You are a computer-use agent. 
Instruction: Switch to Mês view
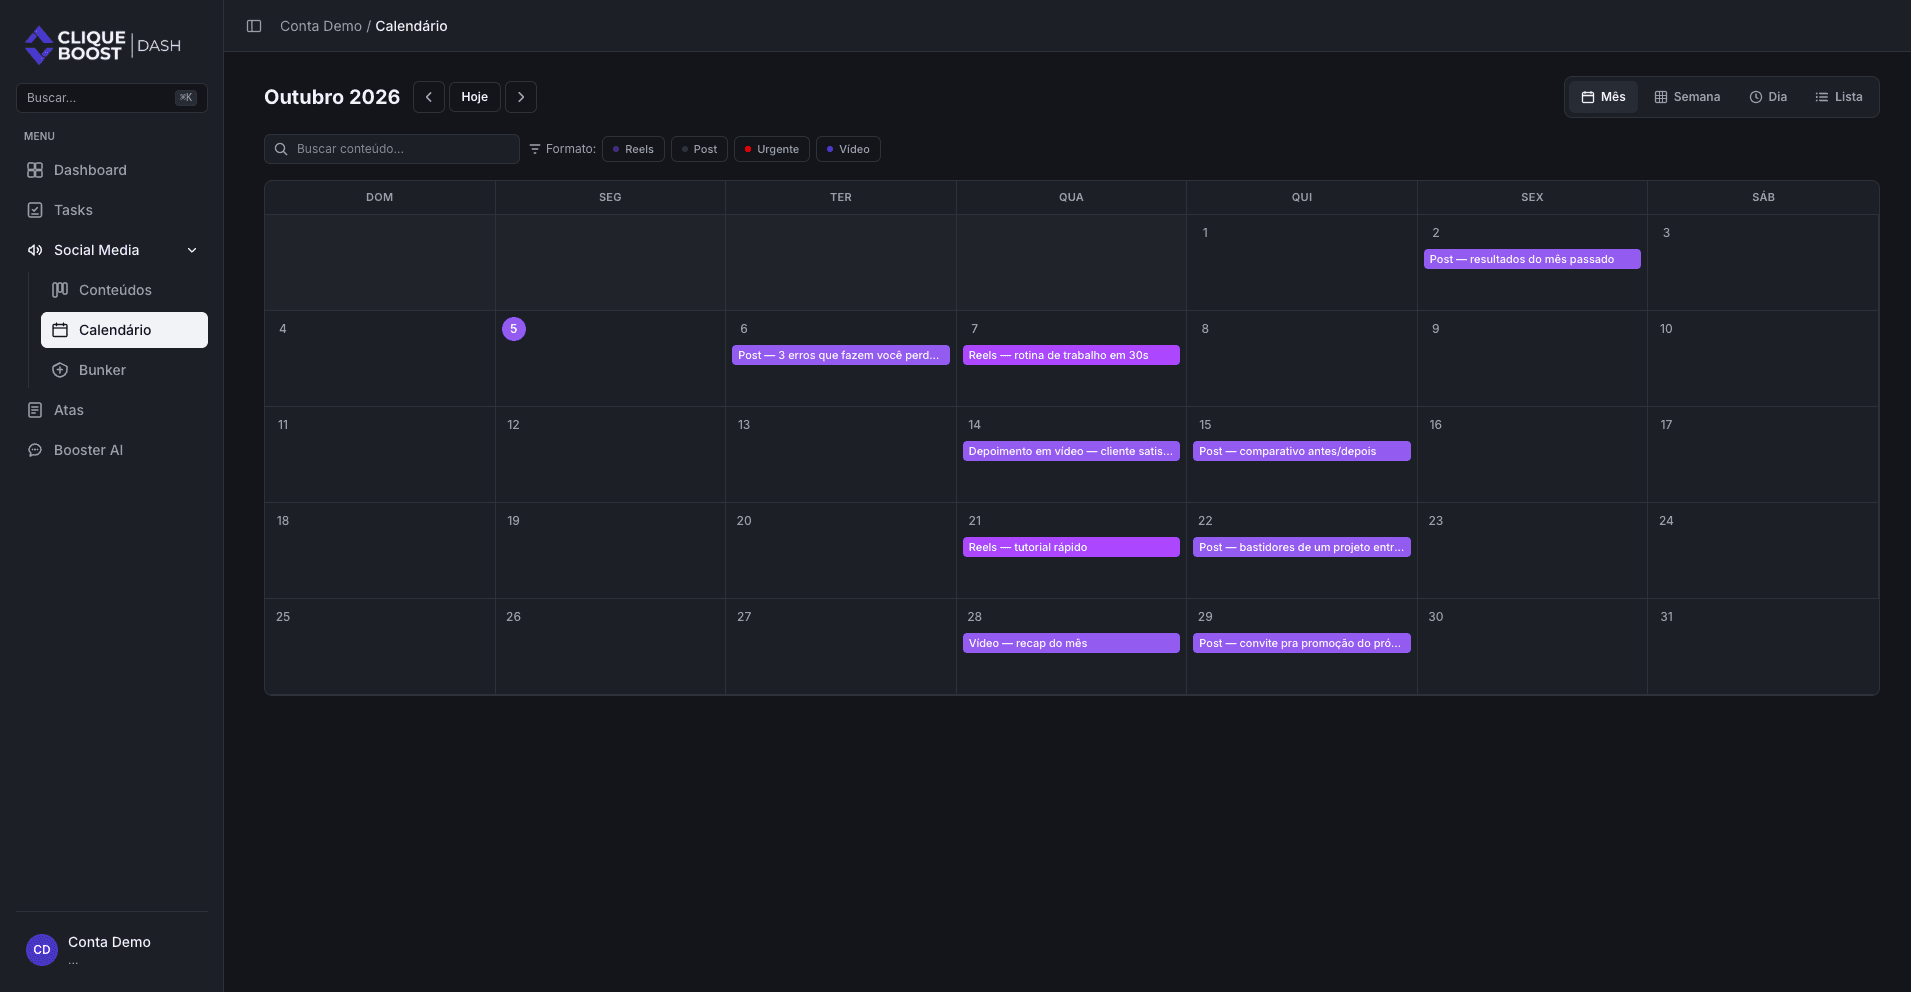pyautogui.click(x=1603, y=97)
